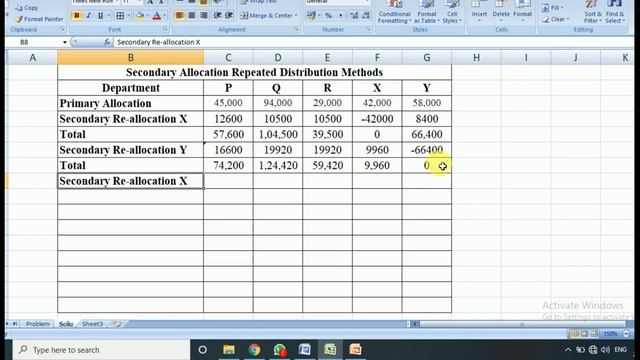Image resolution: width=640 pixels, height=360 pixels.
Task: Open Fill Color dropdown arrow
Action: tap(148, 16)
